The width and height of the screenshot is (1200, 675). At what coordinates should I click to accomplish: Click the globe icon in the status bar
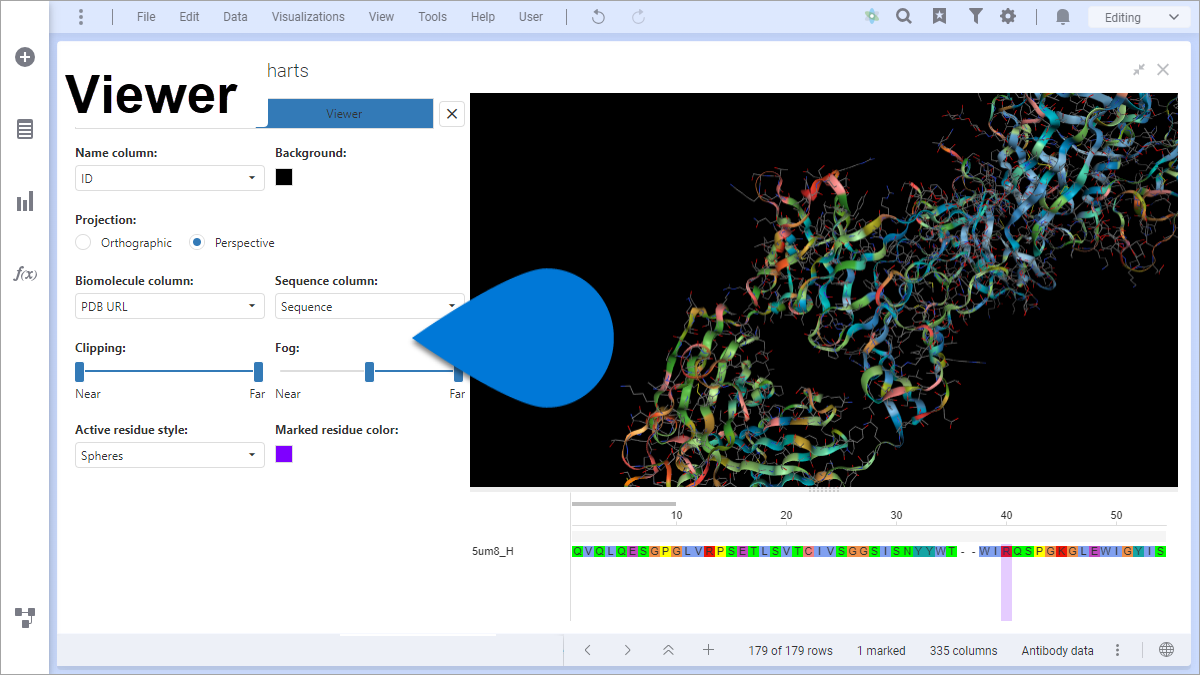click(1166, 649)
